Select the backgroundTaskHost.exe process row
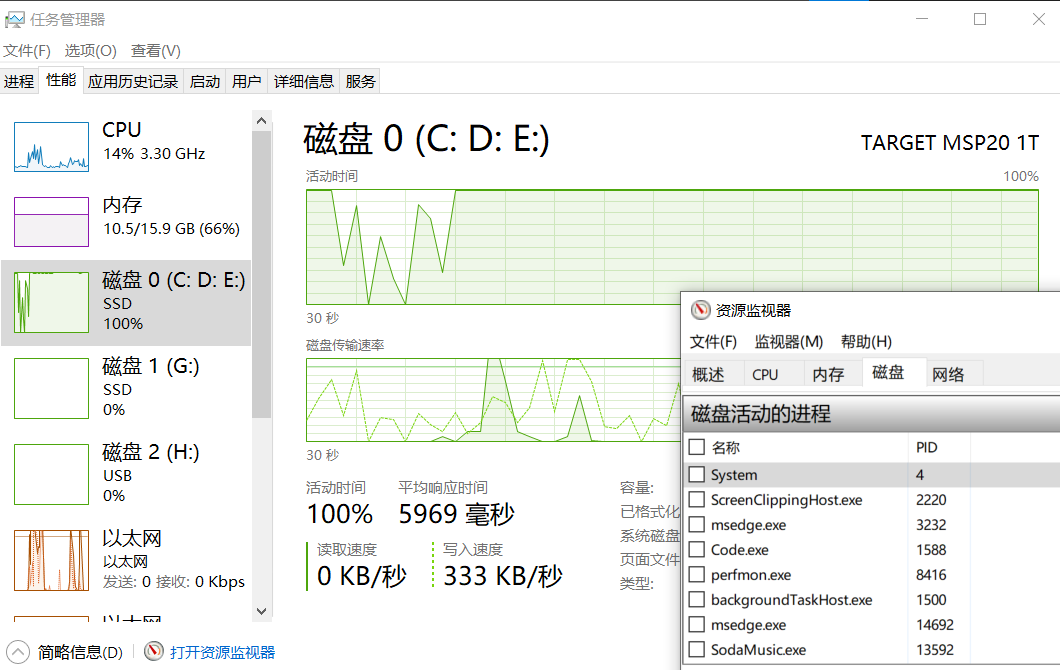This screenshot has width=1060, height=670. pyautogui.click(x=871, y=600)
